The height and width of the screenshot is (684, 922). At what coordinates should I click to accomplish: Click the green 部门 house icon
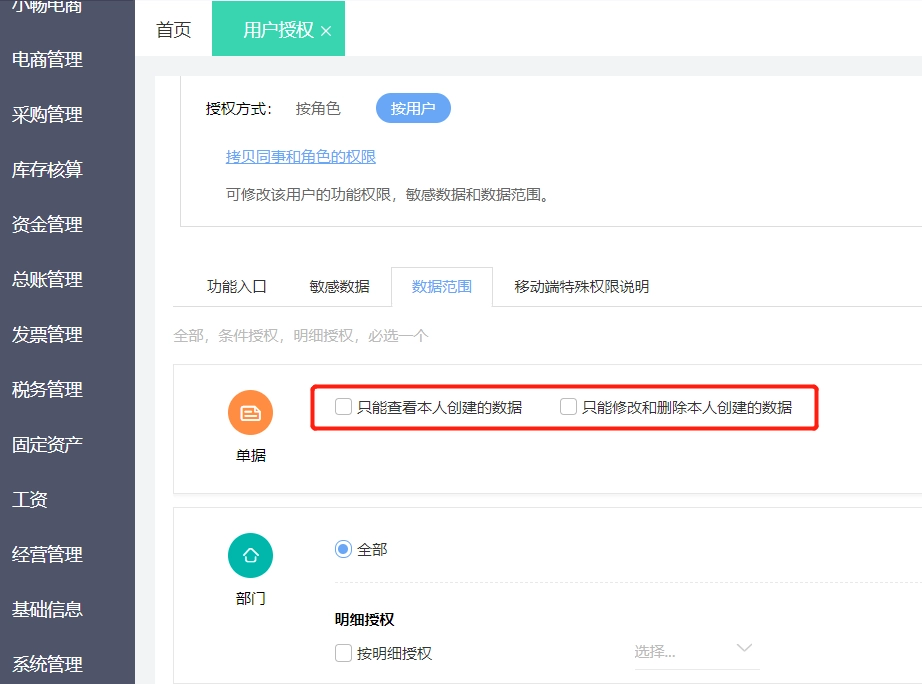coord(250,555)
